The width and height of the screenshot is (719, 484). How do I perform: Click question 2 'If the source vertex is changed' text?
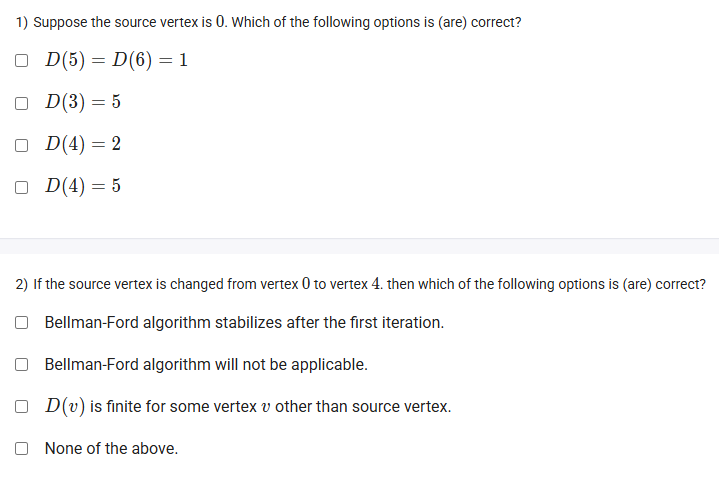(x=361, y=284)
